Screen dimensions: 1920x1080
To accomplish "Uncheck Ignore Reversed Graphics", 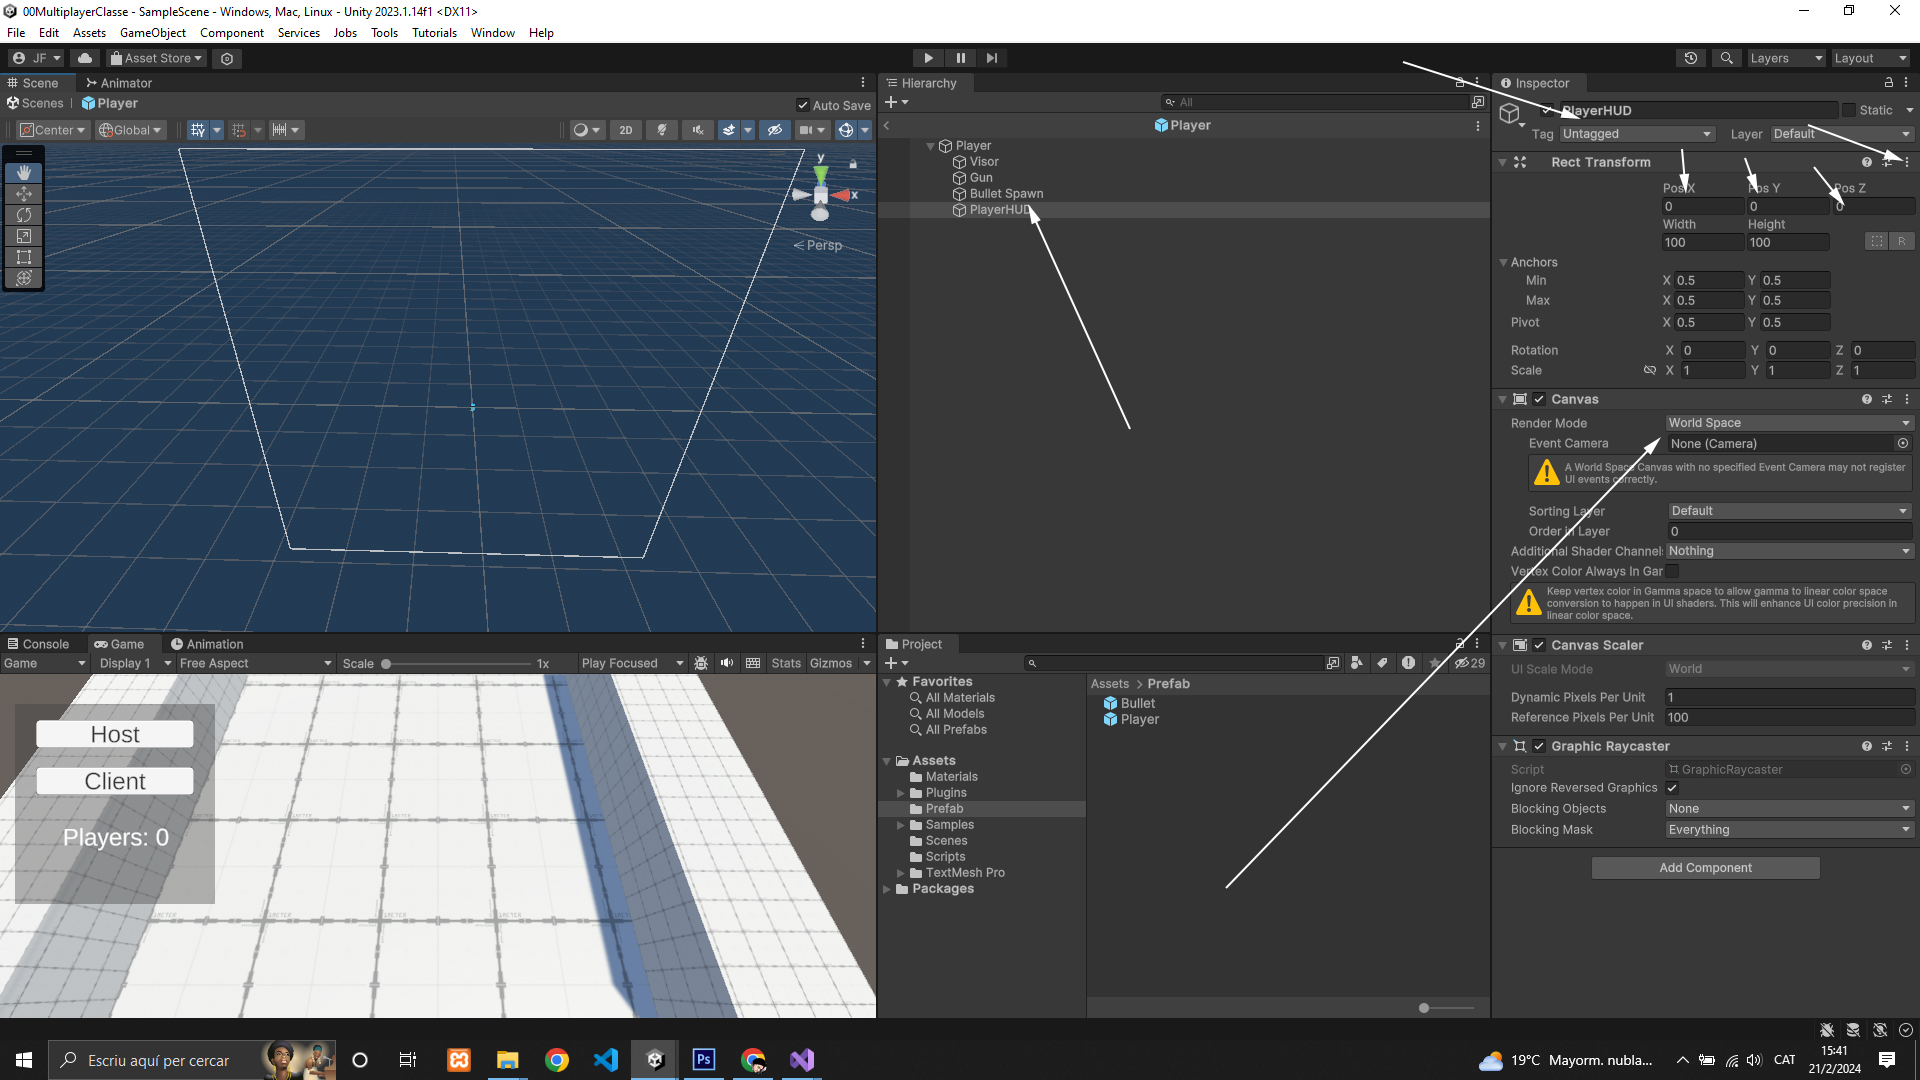I will pyautogui.click(x=1672, y=788).
